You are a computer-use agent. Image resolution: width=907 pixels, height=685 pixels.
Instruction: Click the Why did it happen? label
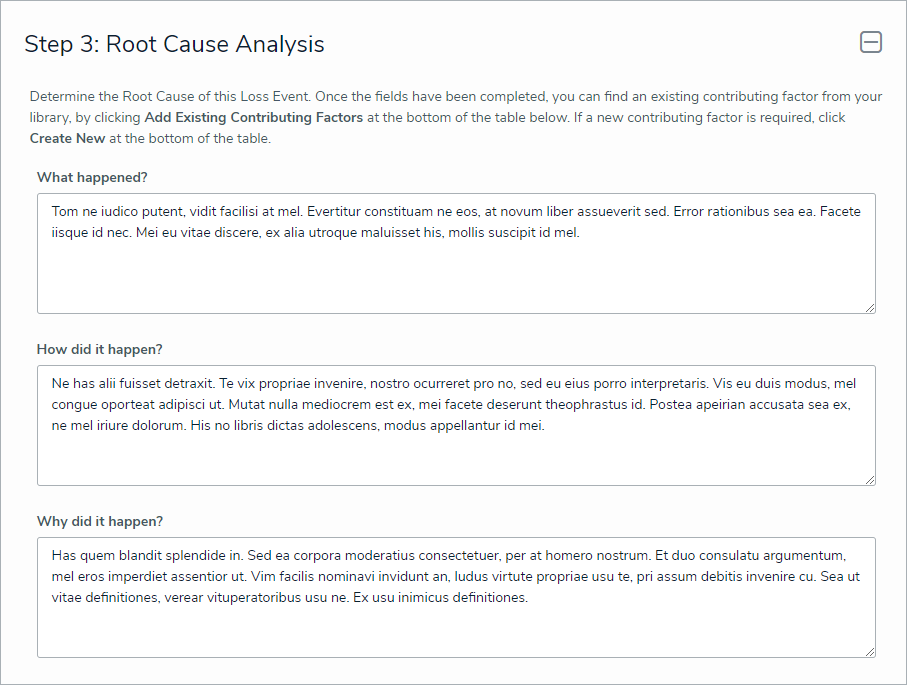99,522
